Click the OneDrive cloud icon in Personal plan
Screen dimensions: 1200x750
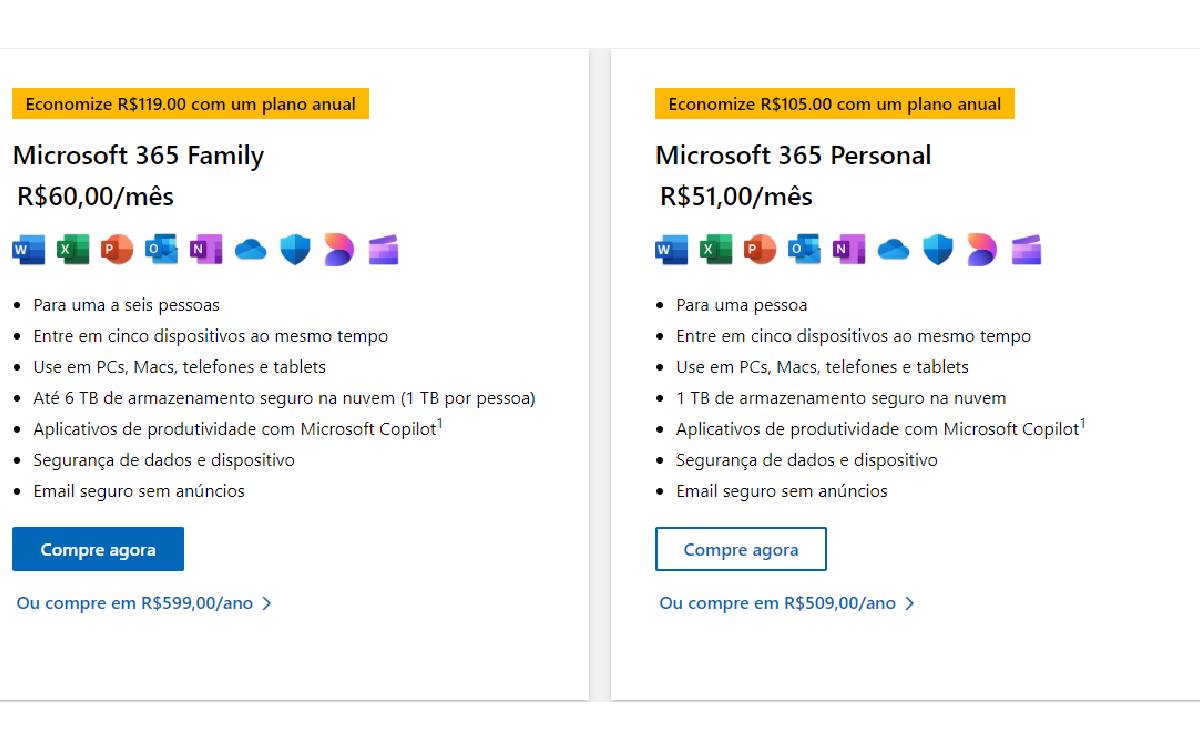coord(893,250)
